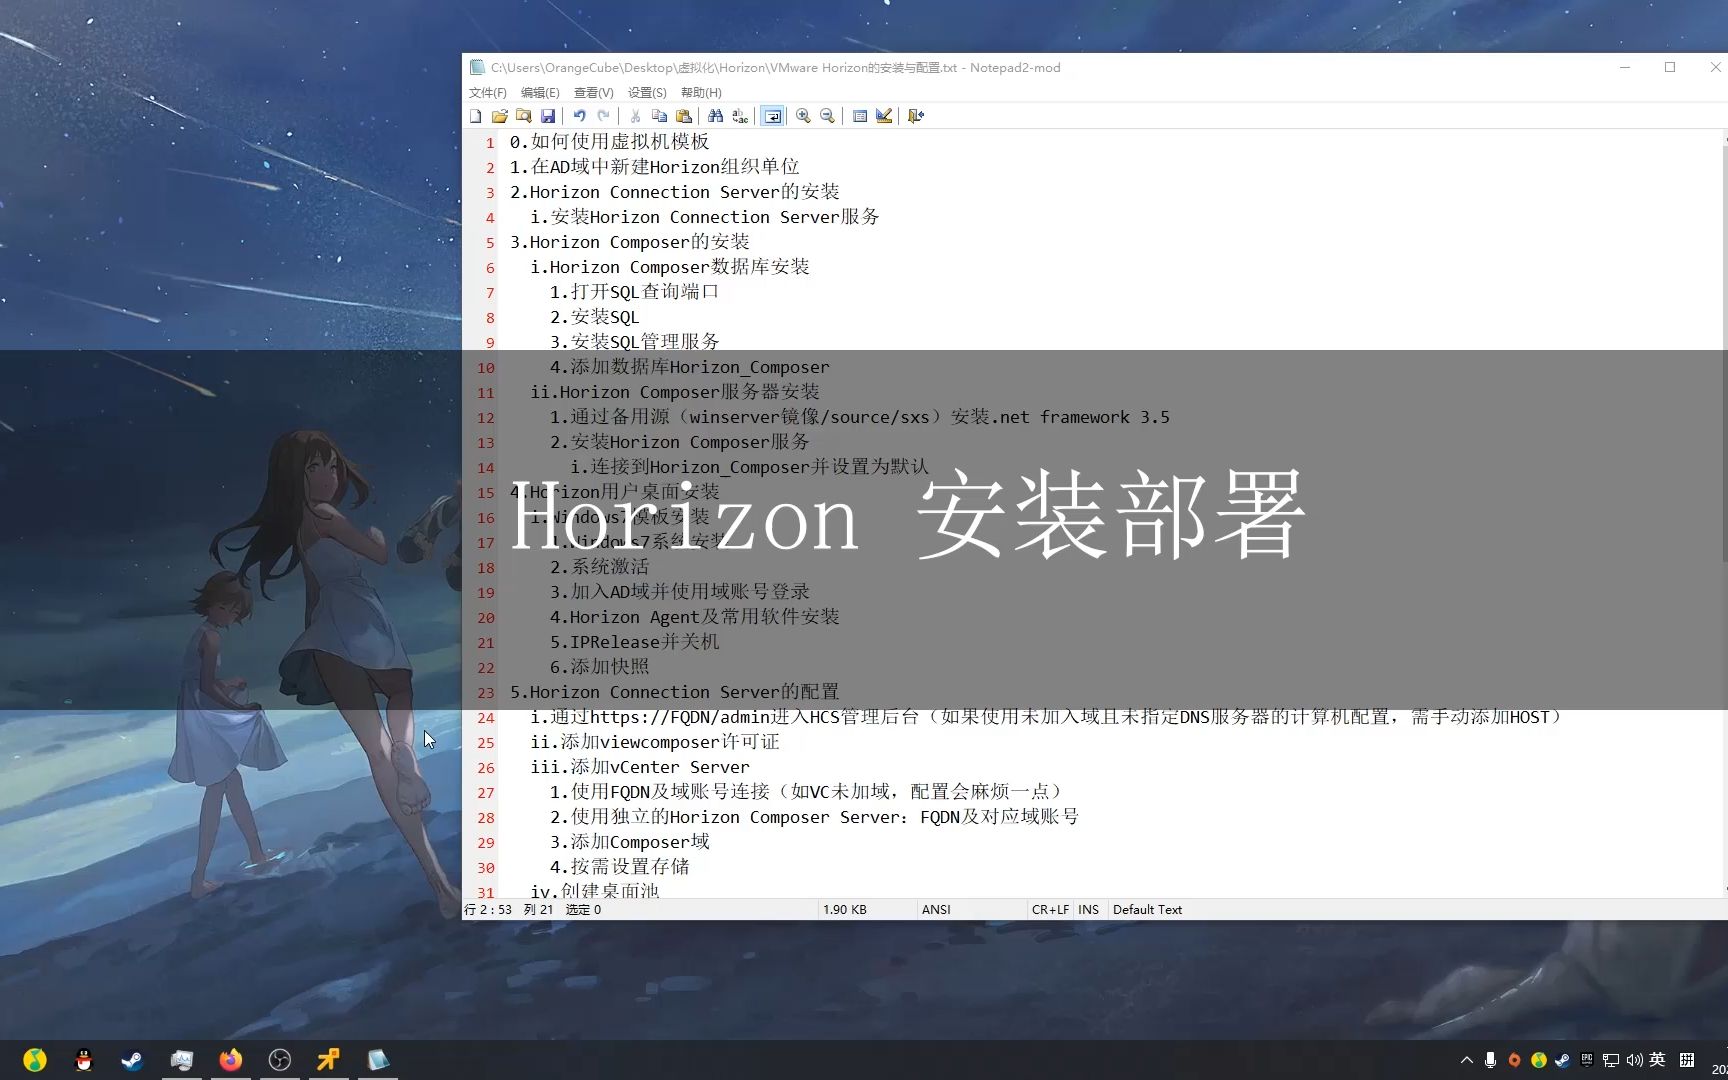Click the Notepad2 title bar app icon
Screen dimensions: 1728x1080
(478, 67)
